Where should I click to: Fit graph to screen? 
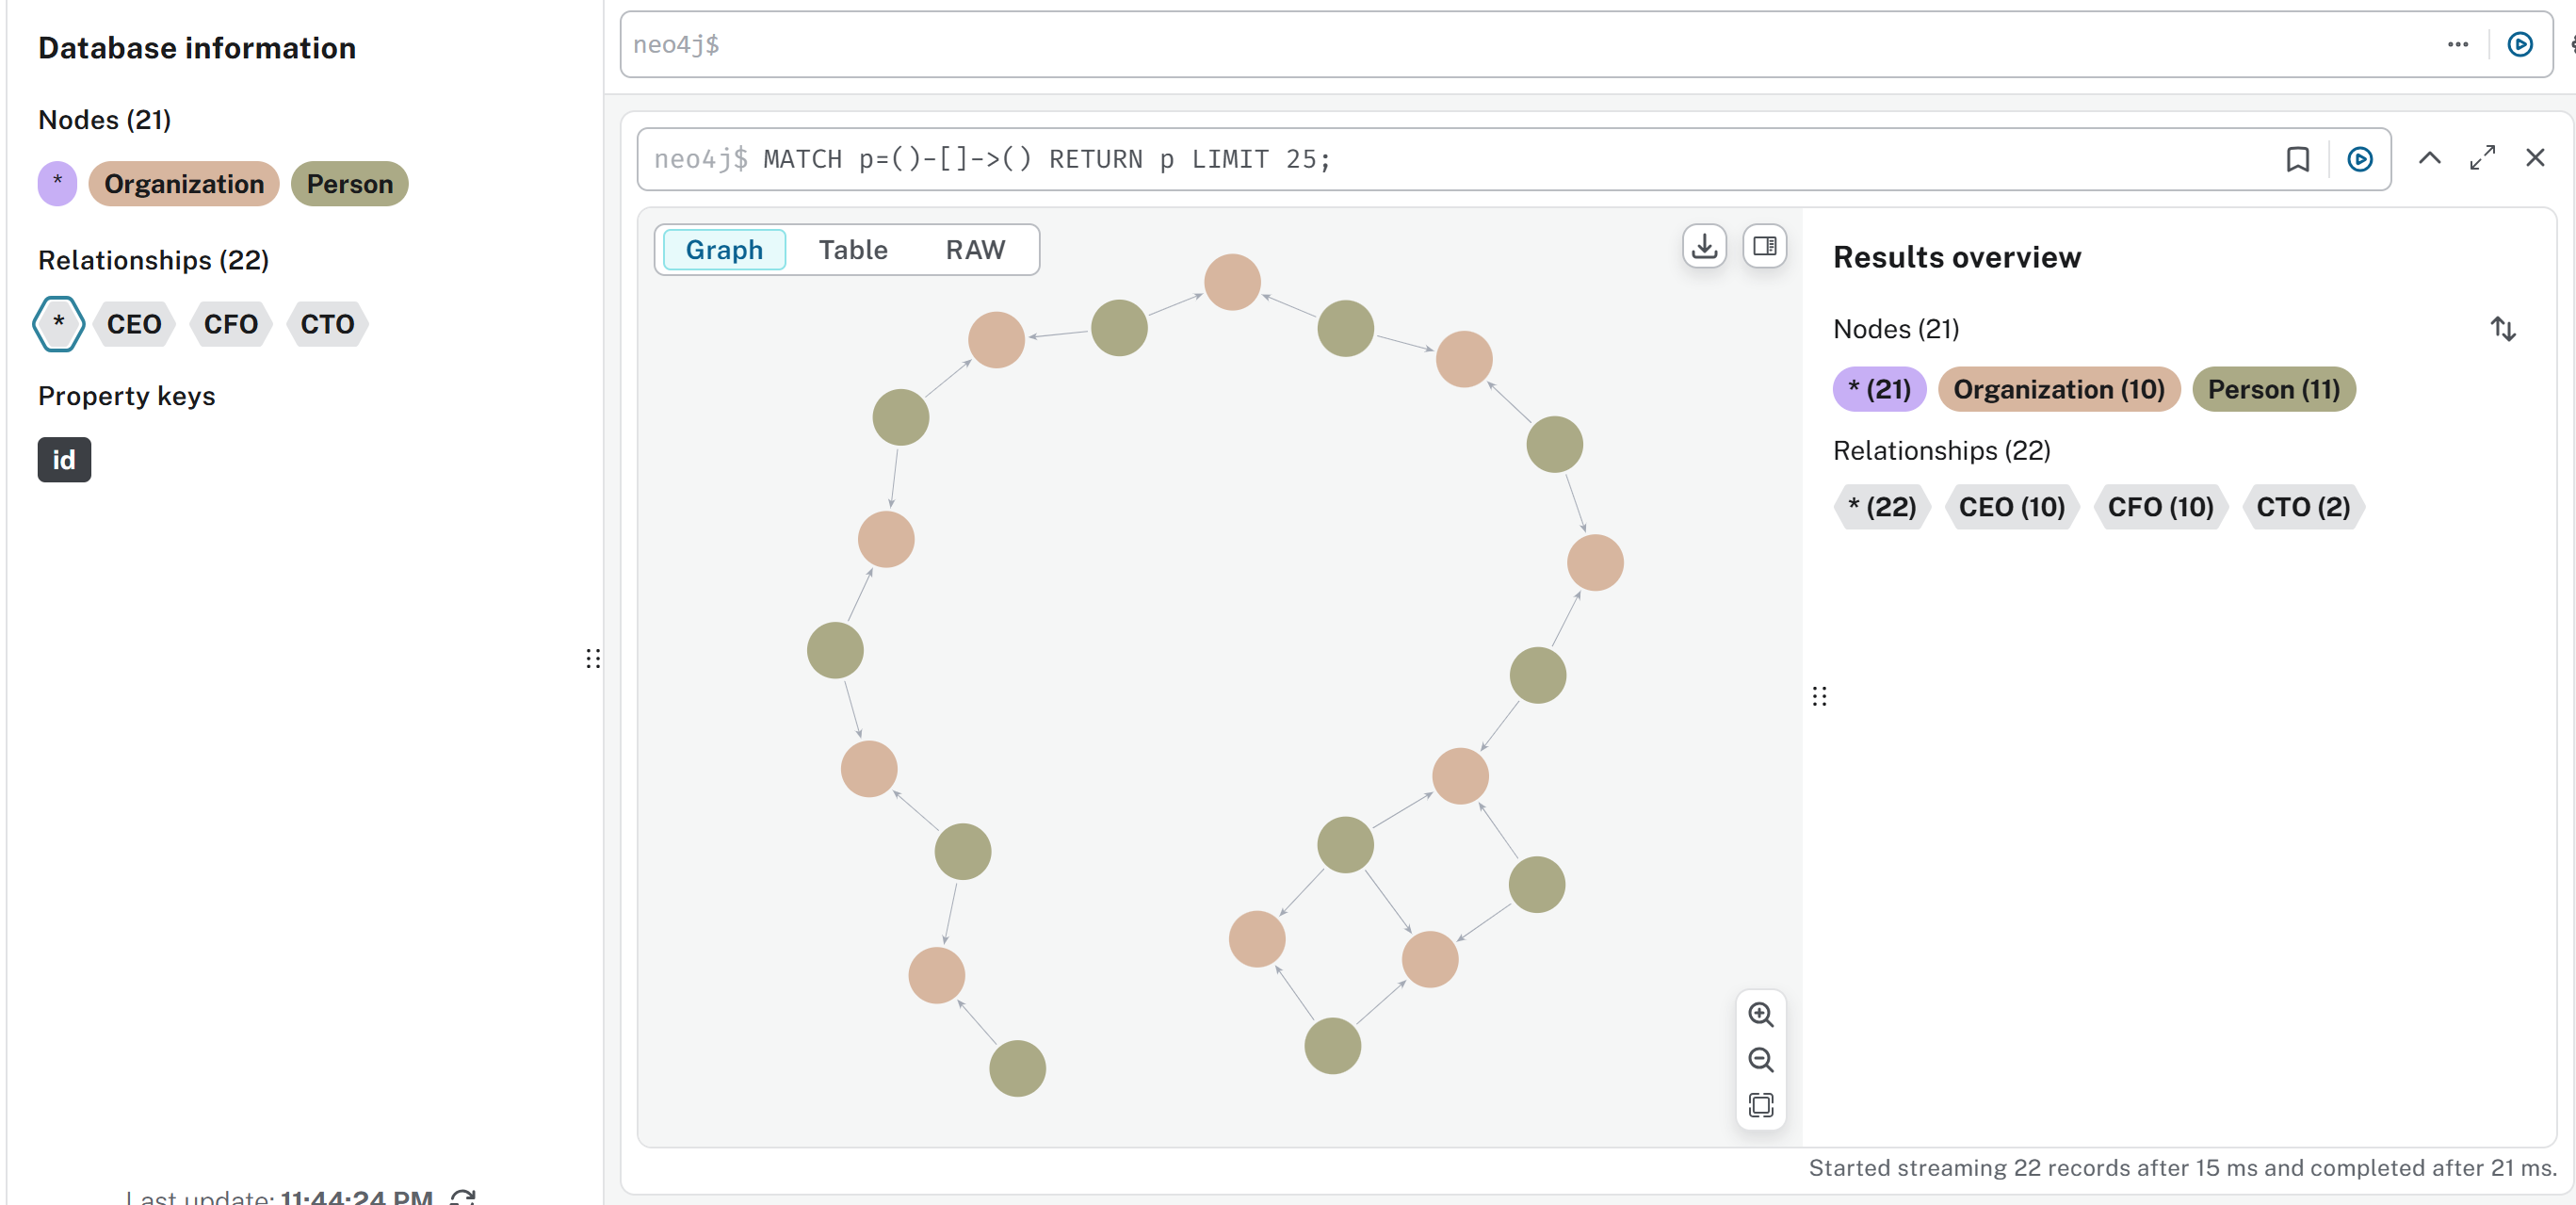coord(1760,1104)
